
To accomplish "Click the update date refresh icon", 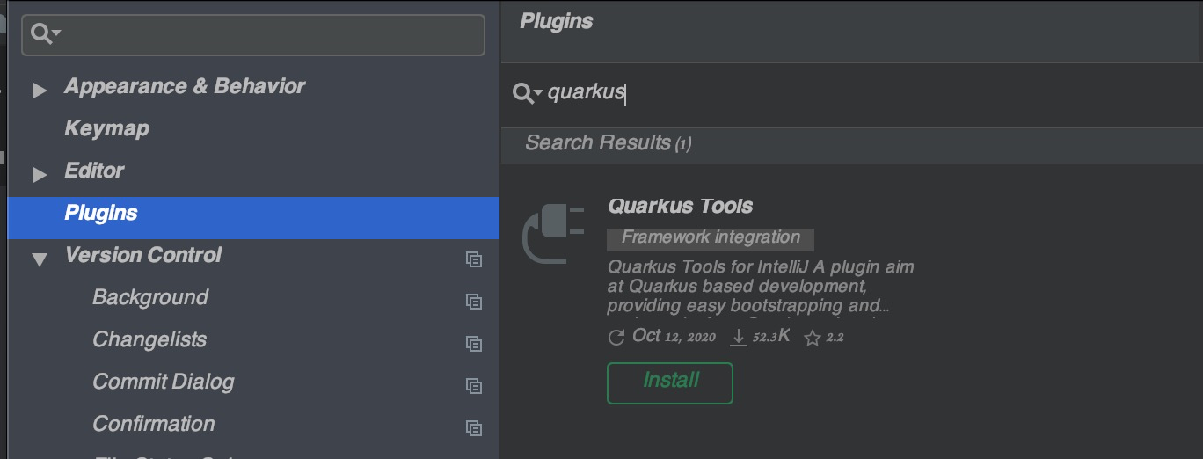I will point(616,338).
